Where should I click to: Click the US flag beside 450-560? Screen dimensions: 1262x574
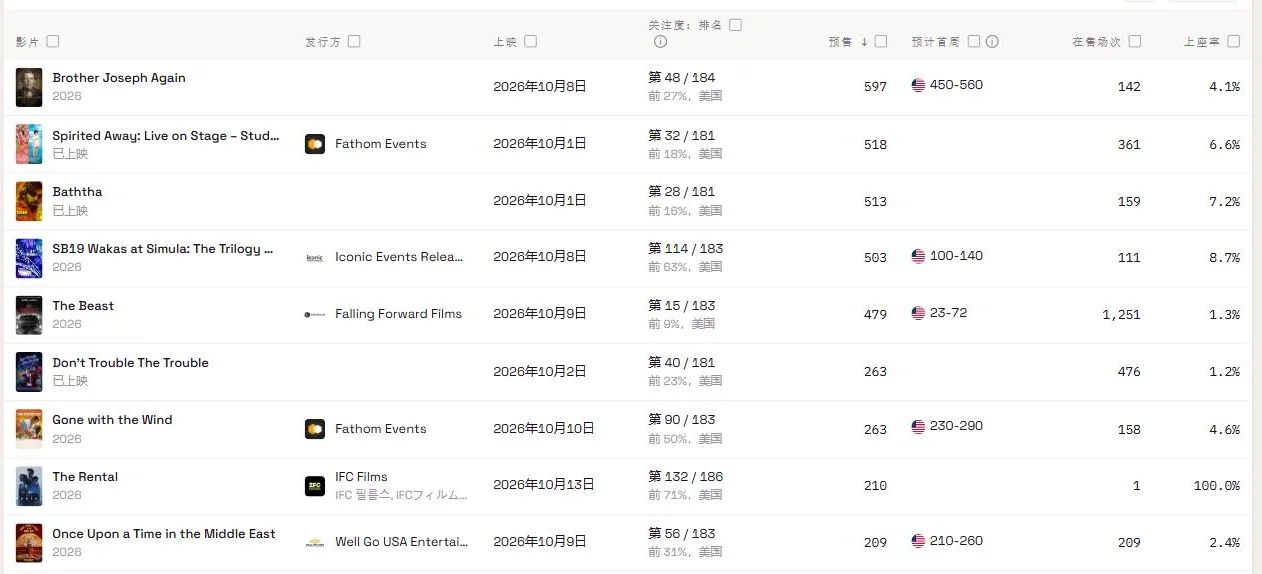click(x=918, y=86)
